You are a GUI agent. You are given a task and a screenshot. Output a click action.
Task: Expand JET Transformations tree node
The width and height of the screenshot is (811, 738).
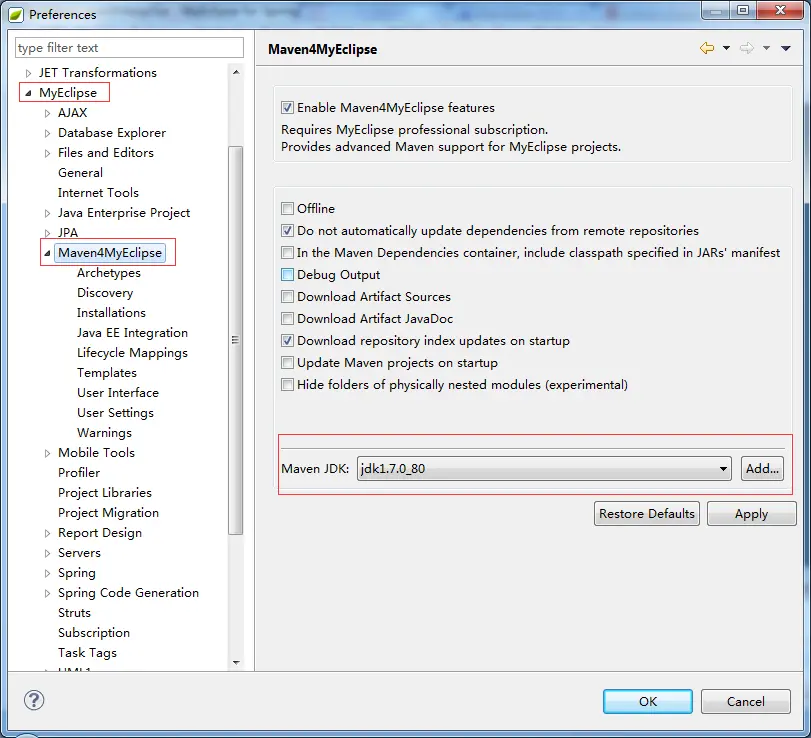pos(28,73)
